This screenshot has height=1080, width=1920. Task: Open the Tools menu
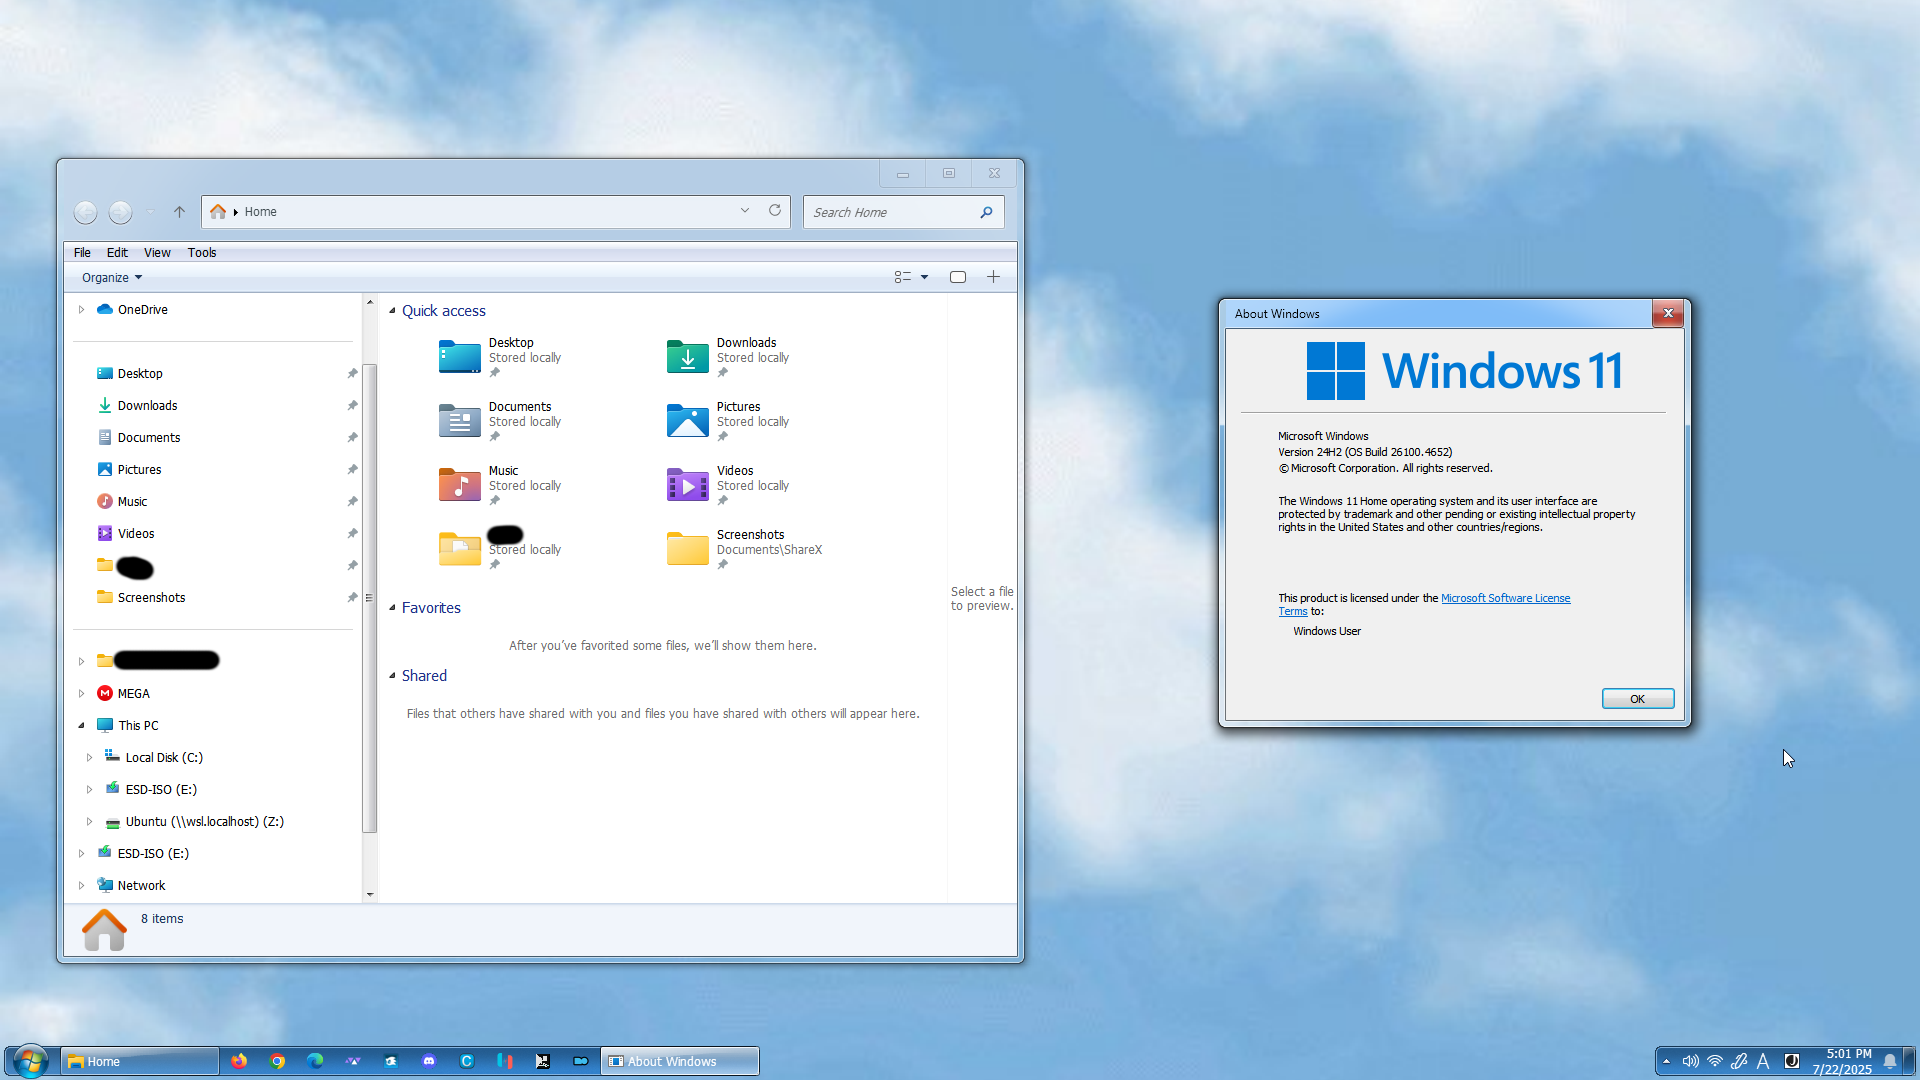(x=202, y=253)
